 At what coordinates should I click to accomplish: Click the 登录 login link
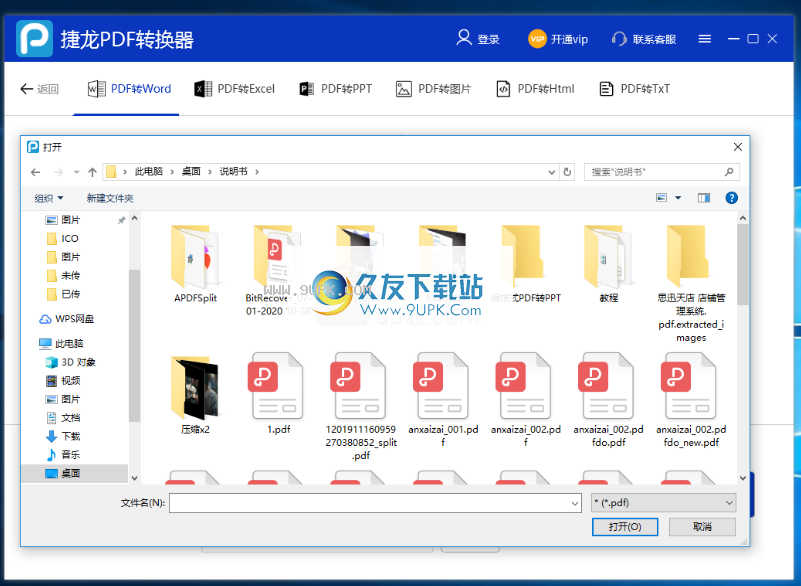click(x=488, y=39)
